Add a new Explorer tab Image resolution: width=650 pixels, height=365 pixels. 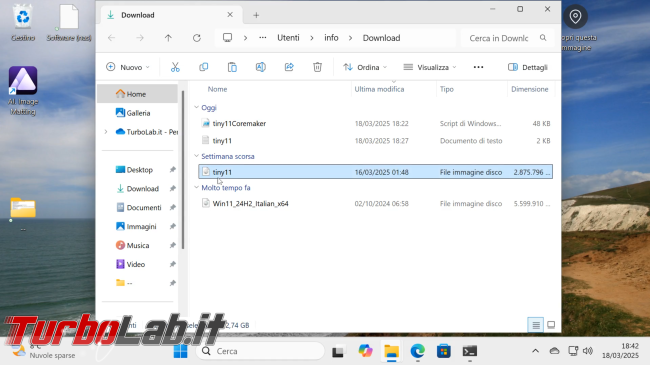[x=256, y=15]
